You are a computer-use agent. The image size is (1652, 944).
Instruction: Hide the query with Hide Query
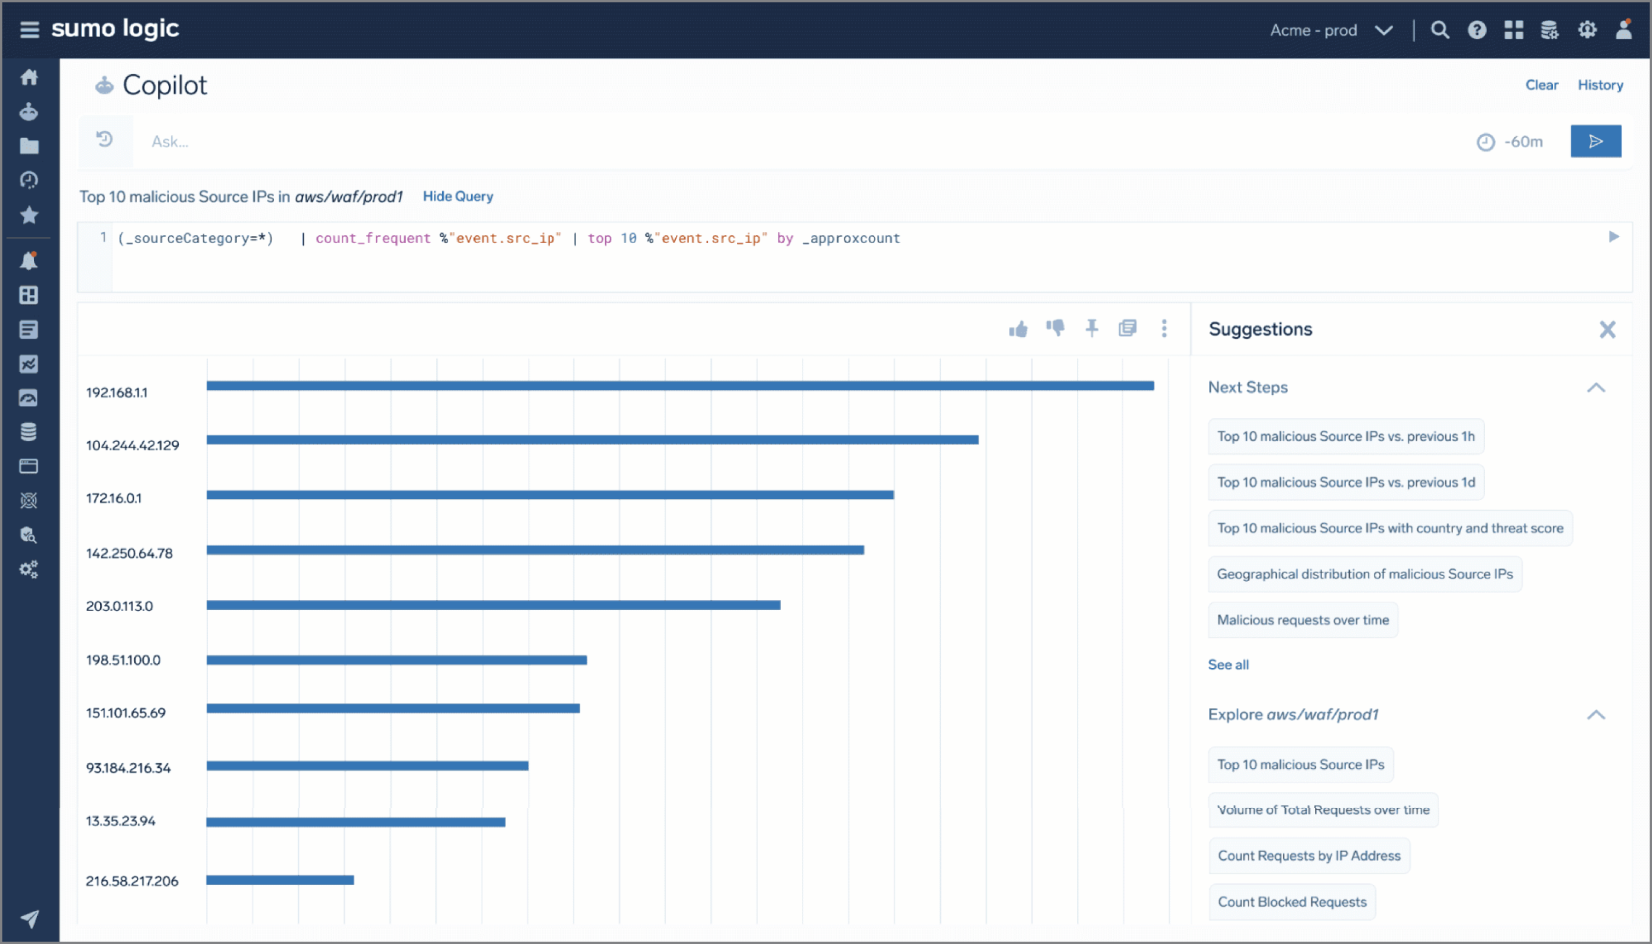[457, 196]
